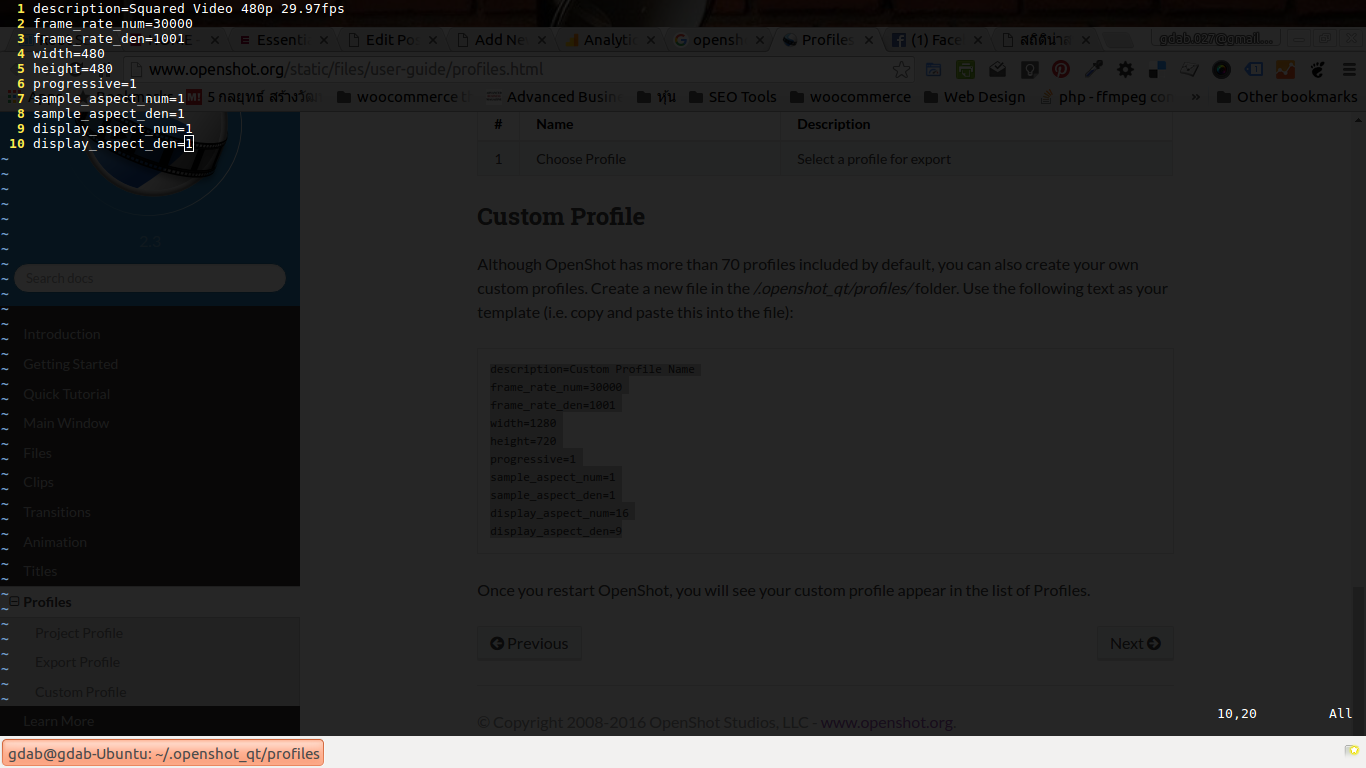The image size is (1366, 768).
Task: Open Export Profile sub-item in sidebar
Action: click(x=77, y=662)
